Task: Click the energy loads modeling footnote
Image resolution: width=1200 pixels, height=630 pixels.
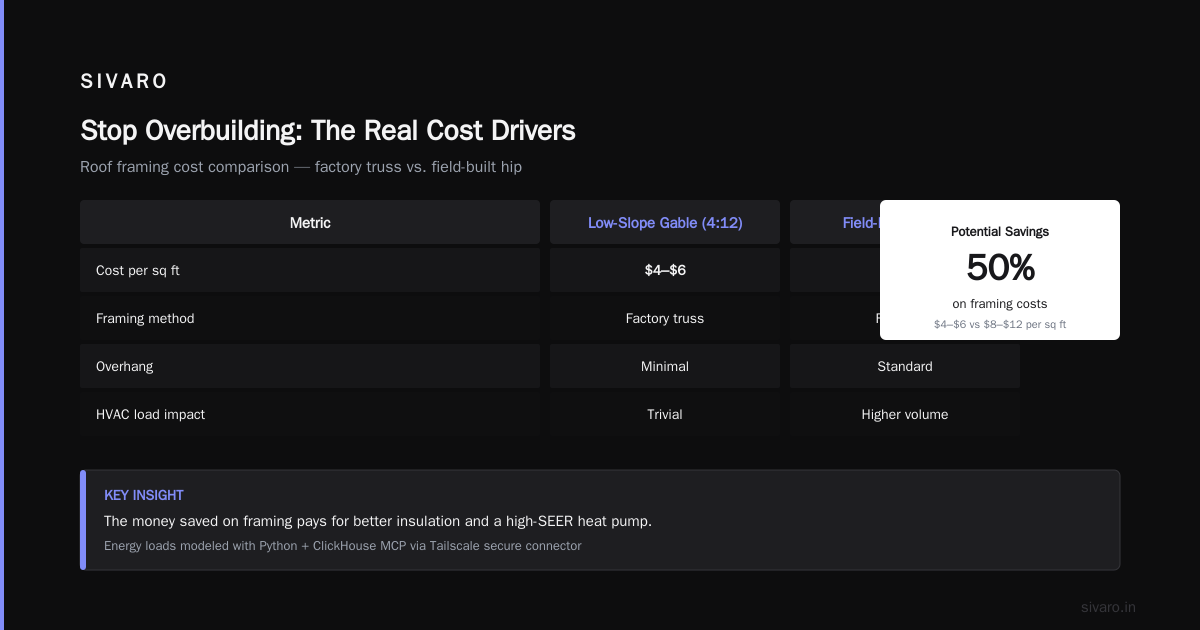Action: [x=343, y=546]
